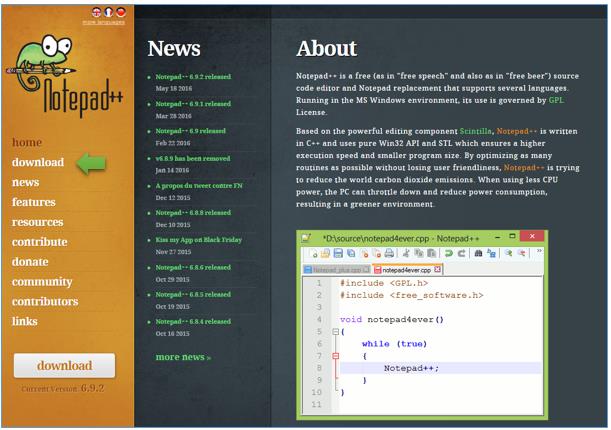This screenshot has width=611, height=430.
Task: Click the Zoom Out icon in Notepad++ toolbar
Action: [x=521, y=254]
